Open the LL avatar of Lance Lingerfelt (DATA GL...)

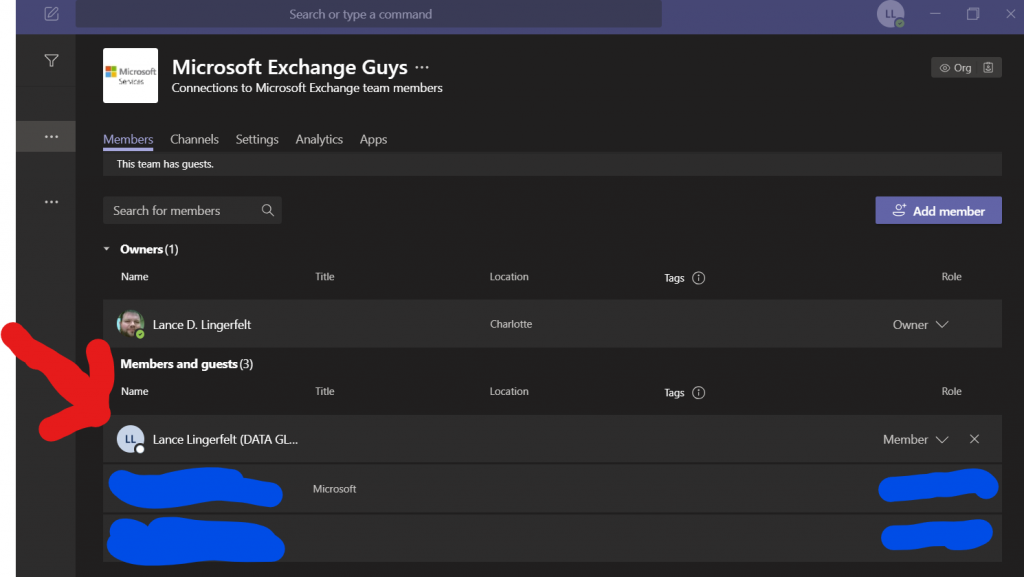(130, 439)
